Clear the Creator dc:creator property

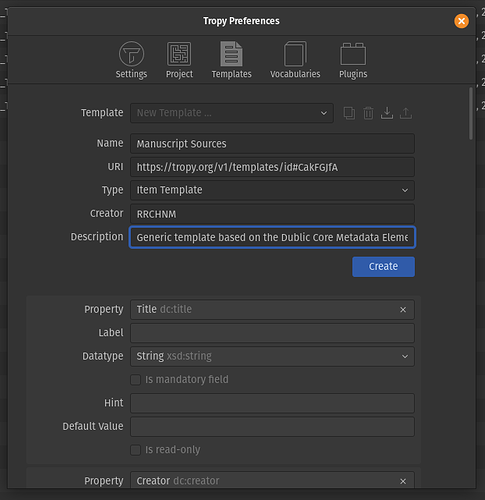tap(403, 481)
